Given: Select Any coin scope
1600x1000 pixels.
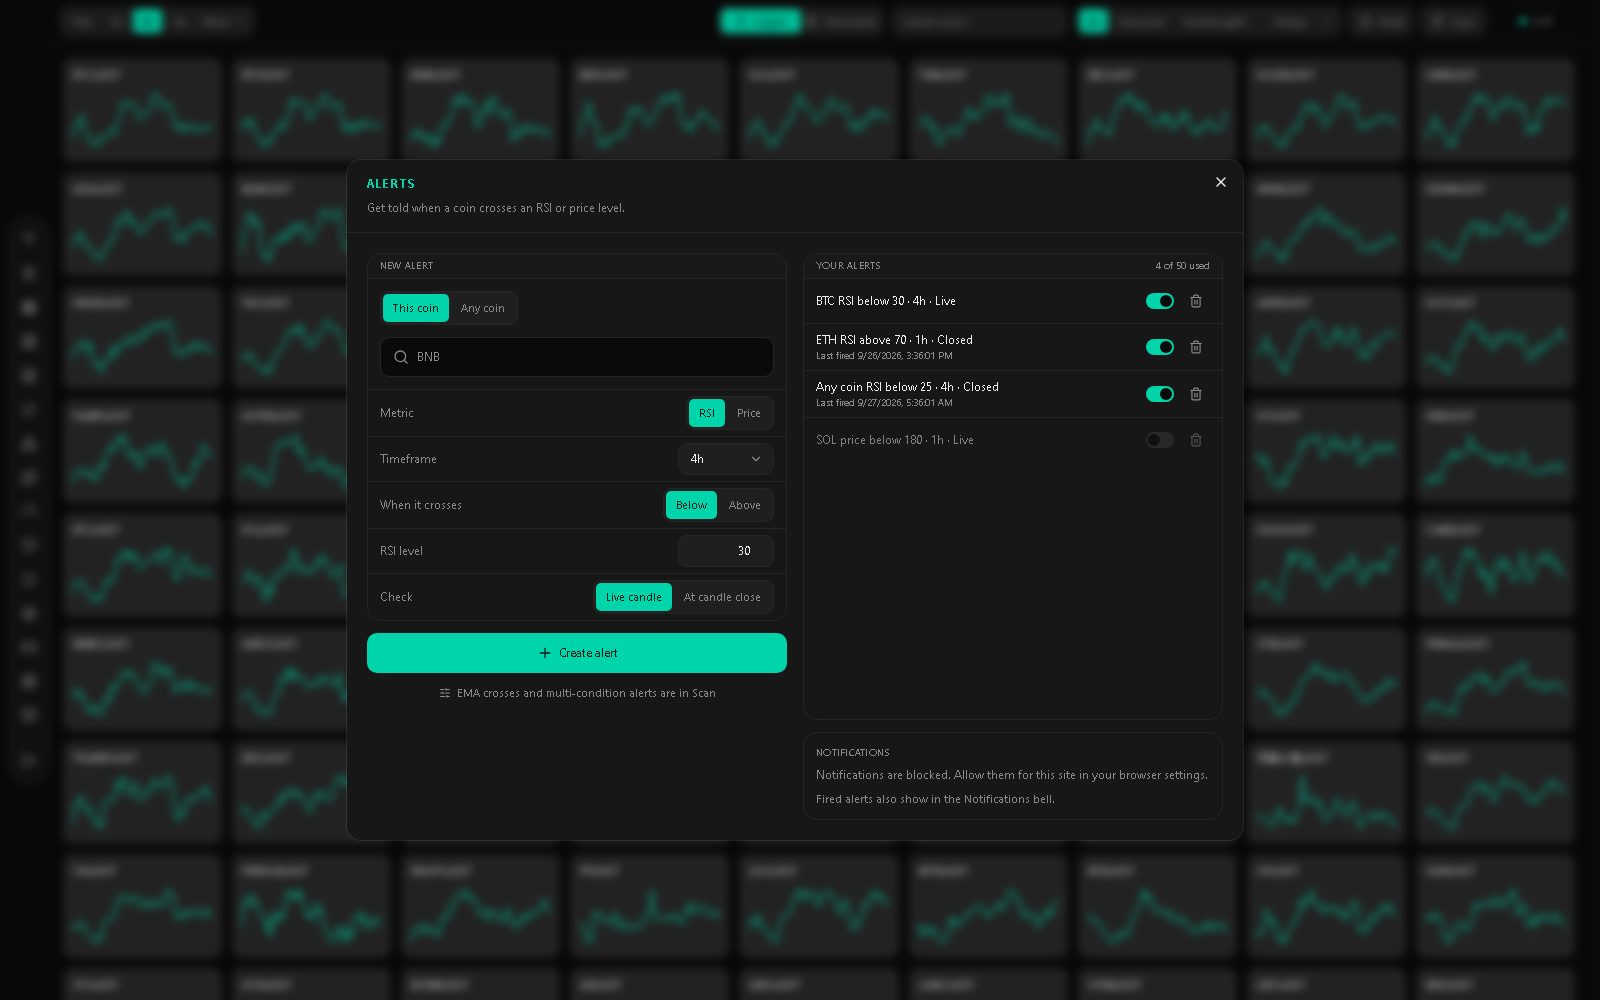Looking at the screenshot, I should (482, 308).
